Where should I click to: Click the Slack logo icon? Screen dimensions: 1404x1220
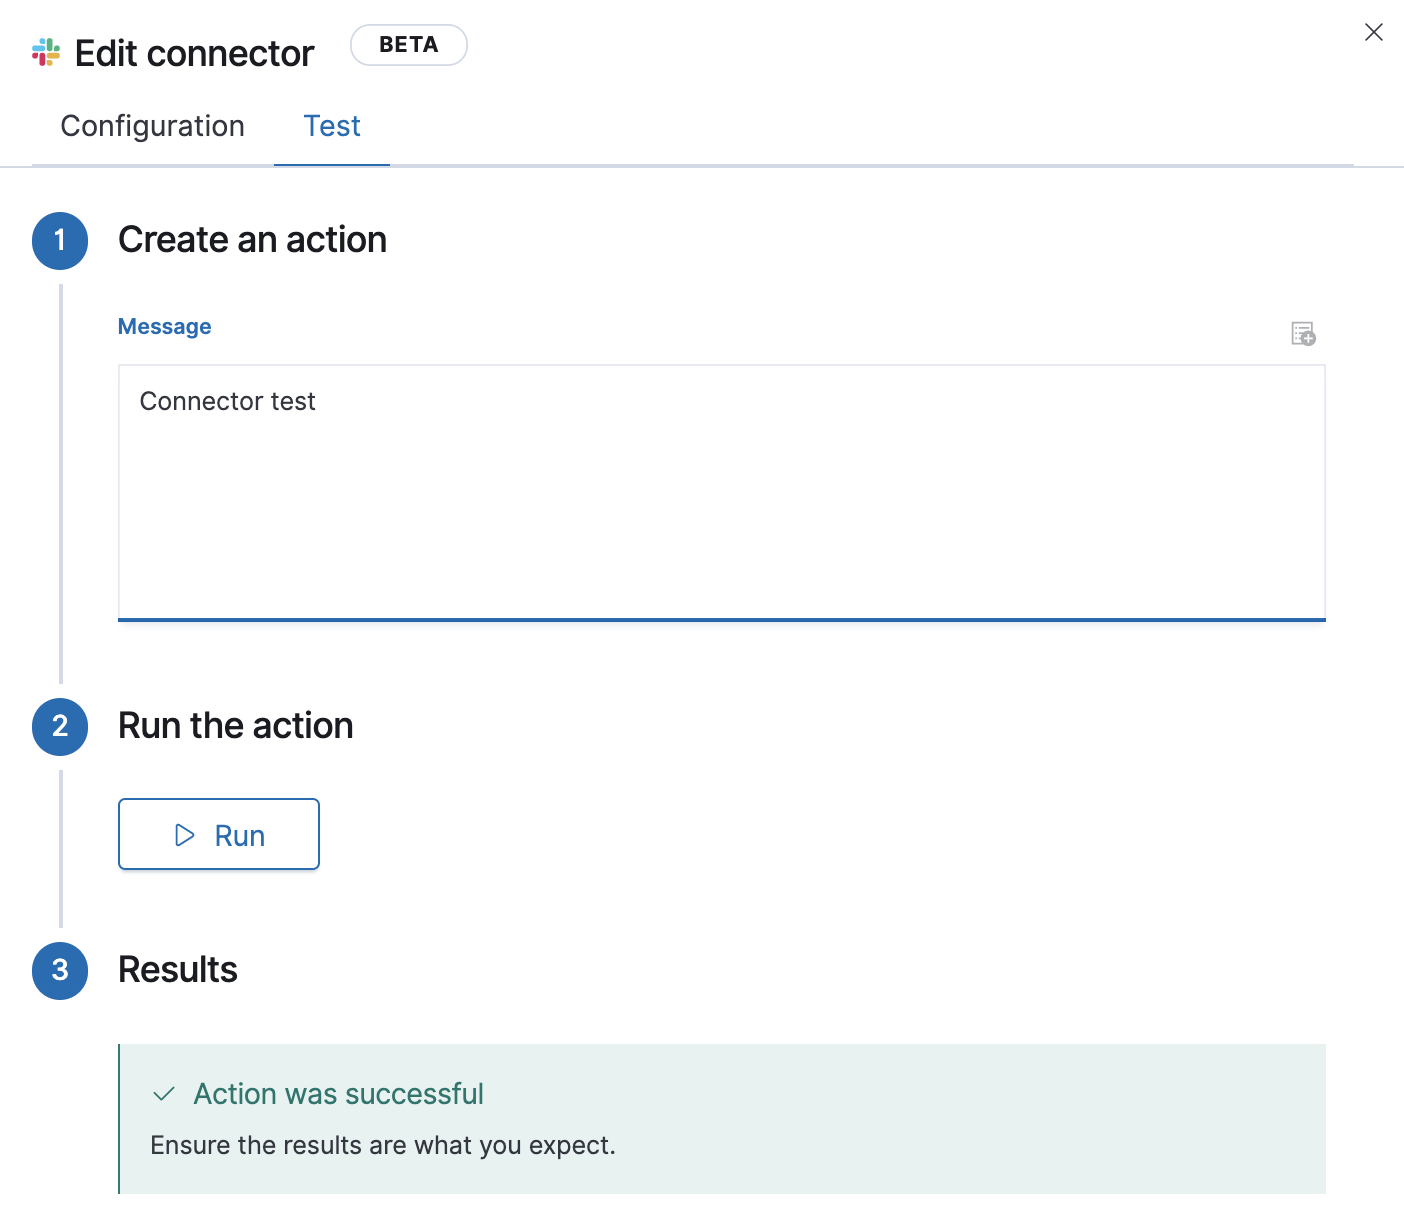(46, 52)
